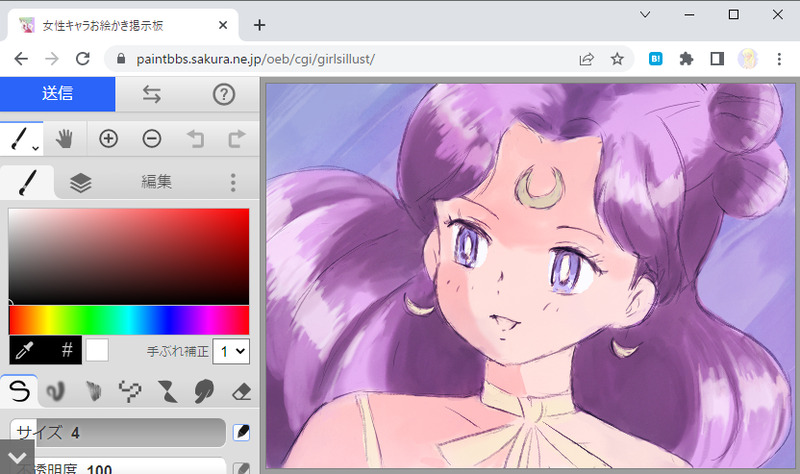800x474 pixels.
Task: Select the hand pan tool
Action: (64, 139)
